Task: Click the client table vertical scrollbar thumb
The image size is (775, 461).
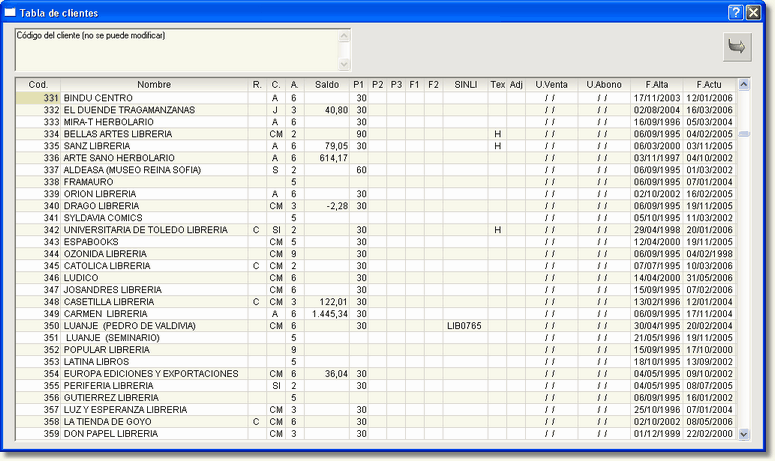Action: 743,133
